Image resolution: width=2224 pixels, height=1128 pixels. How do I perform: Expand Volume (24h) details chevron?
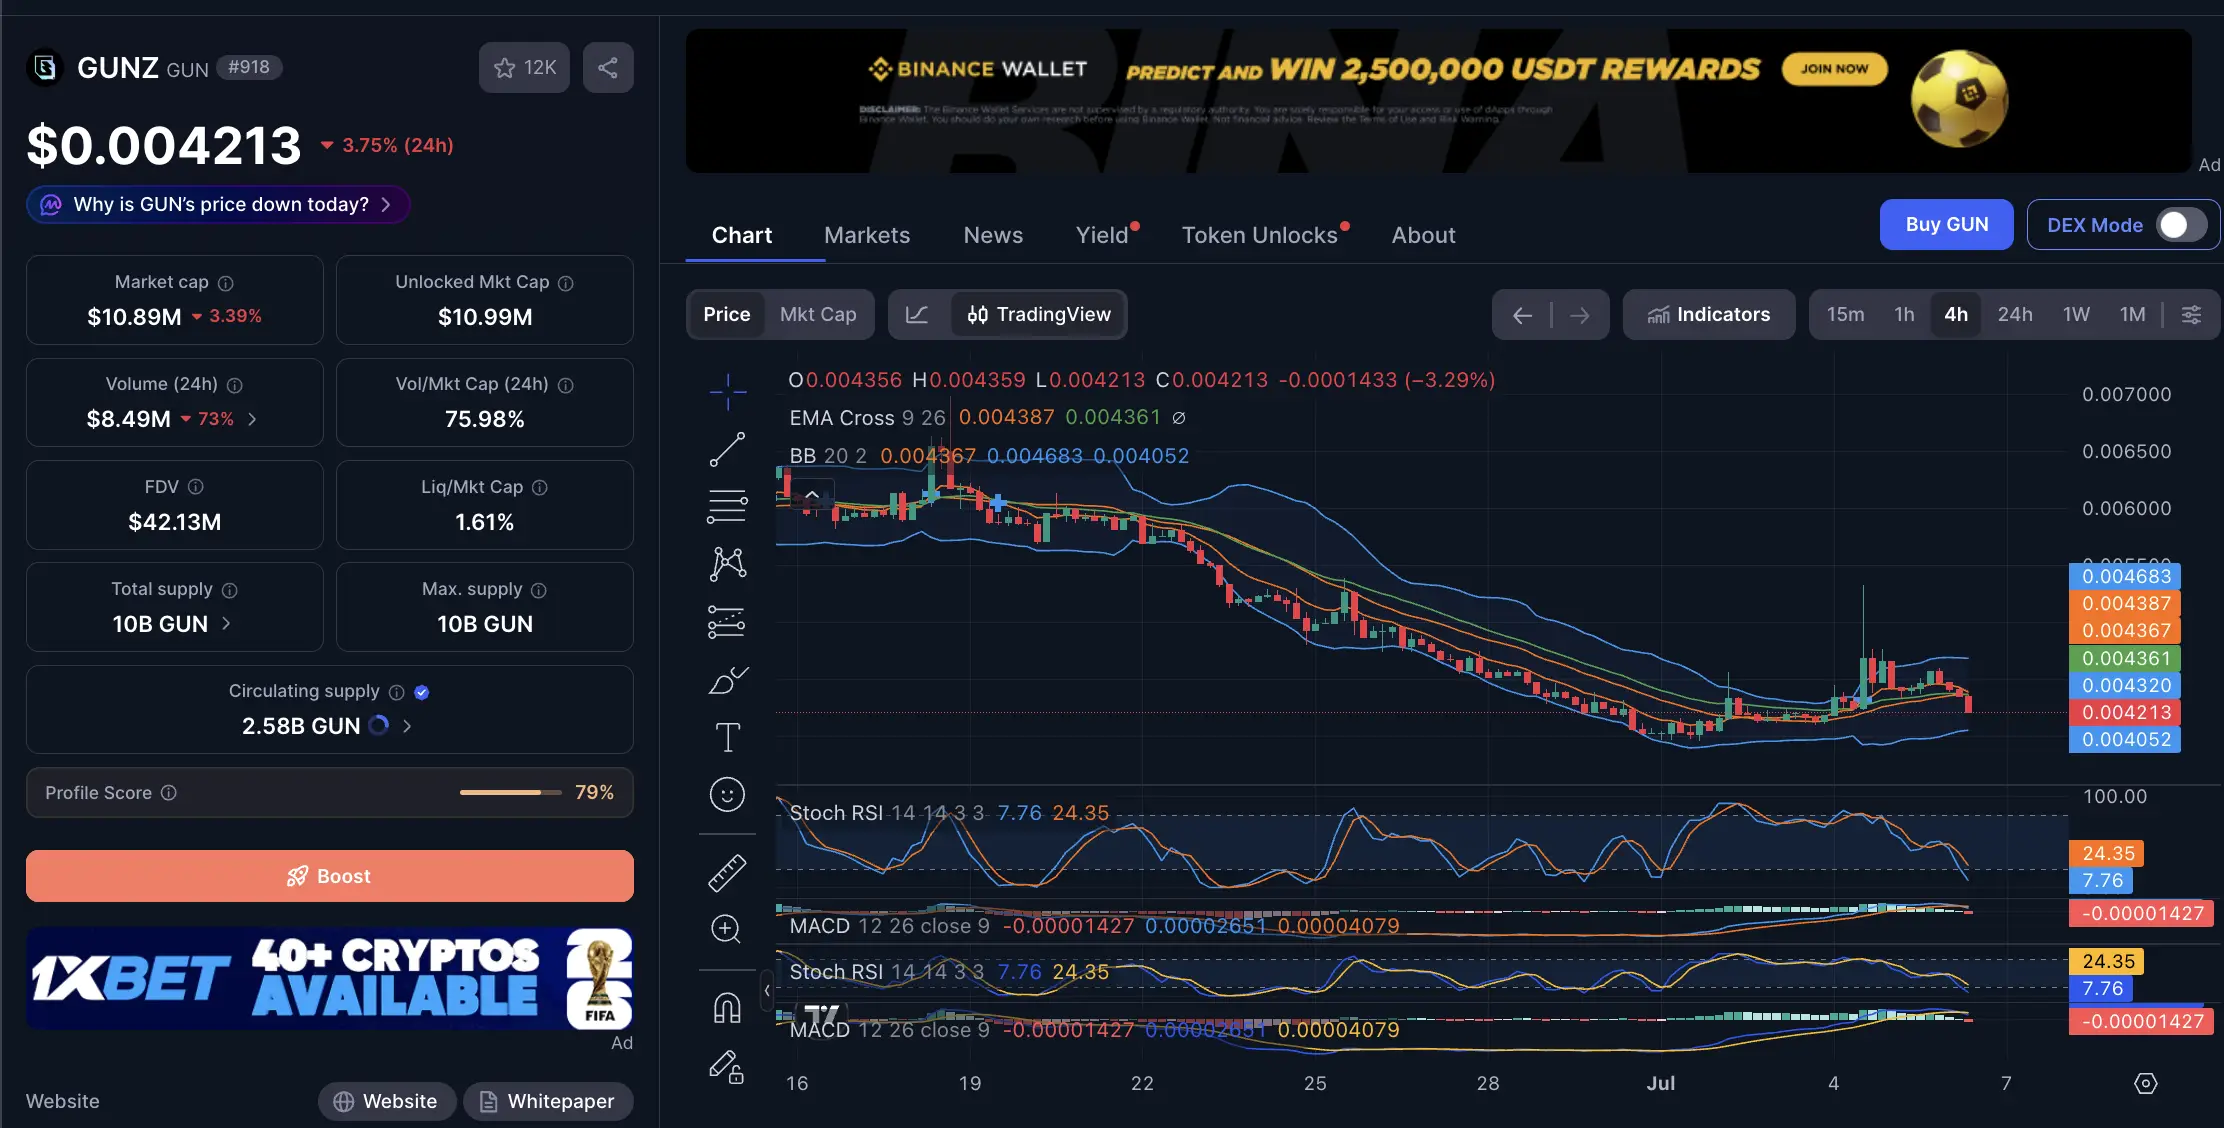click(252, 419)
